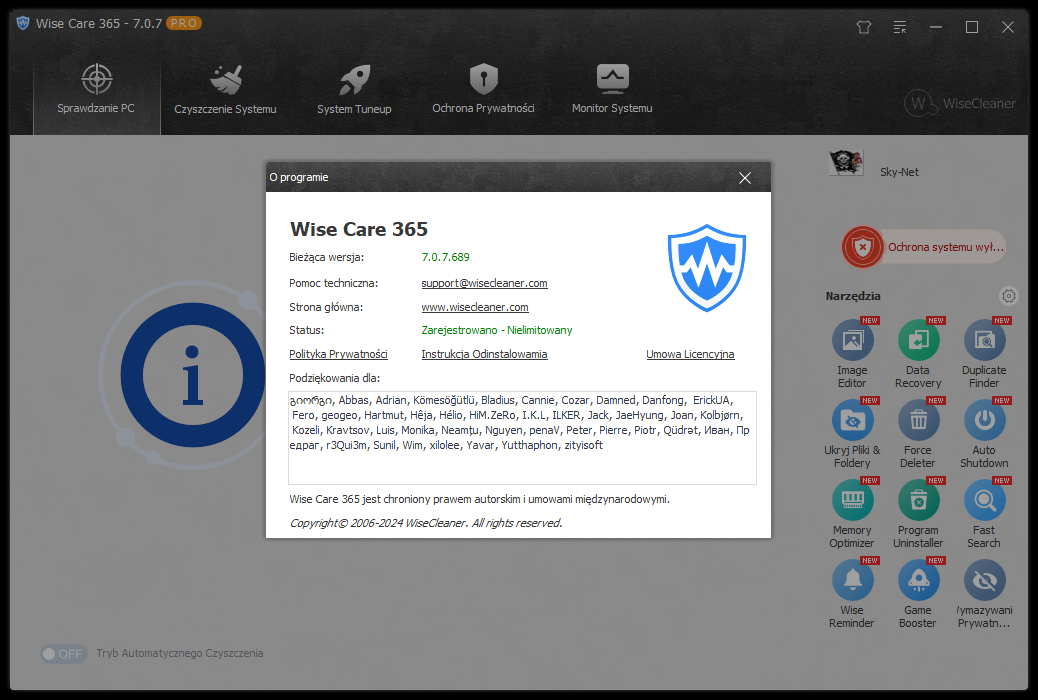Image resolution: width=1038 pixels, height=700 pixels.
Task: Launch the Duplicate Finder tool
Action: [984, 354]
